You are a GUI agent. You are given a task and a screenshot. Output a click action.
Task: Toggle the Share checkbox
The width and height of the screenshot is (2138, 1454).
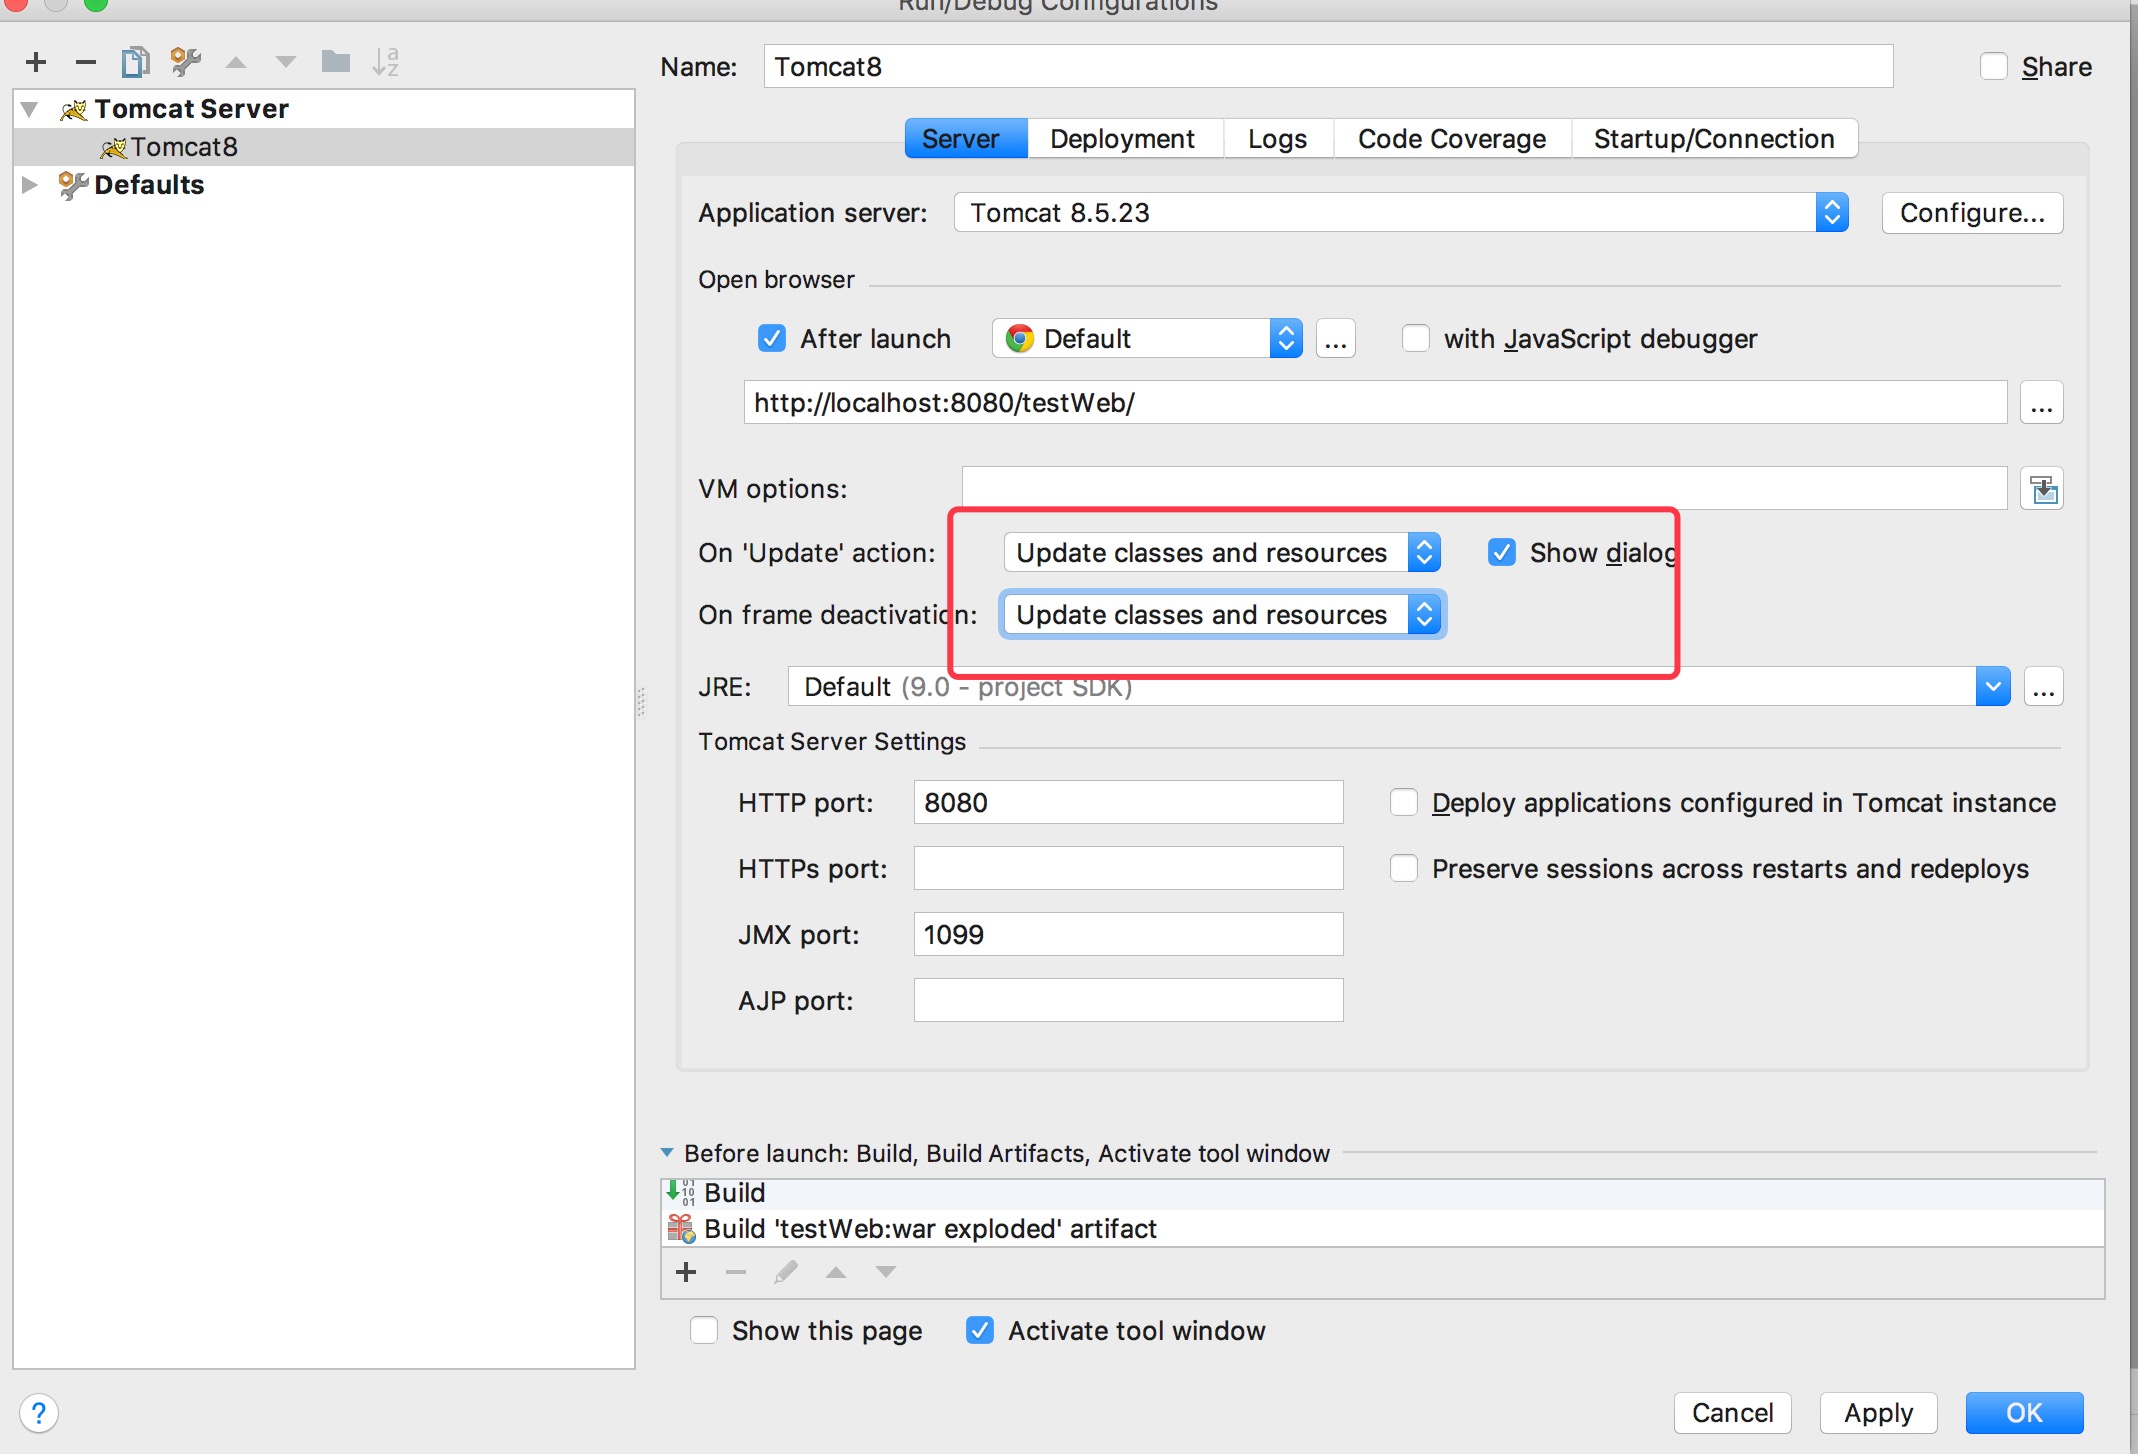1993,67
